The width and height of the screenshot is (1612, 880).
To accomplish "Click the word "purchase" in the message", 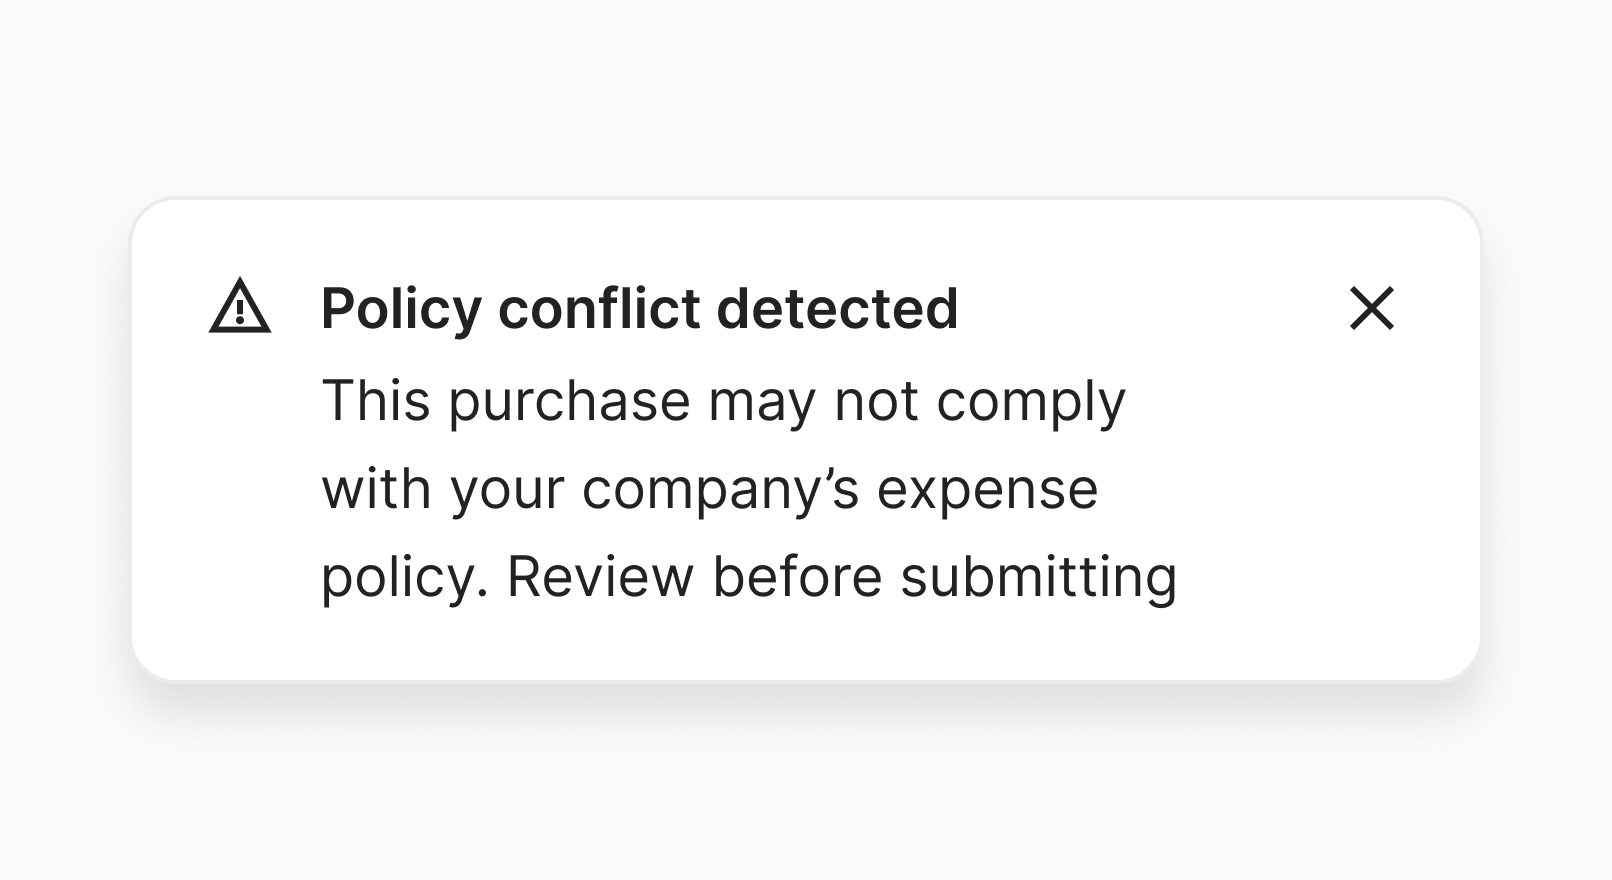I will [x=569, y=401].
